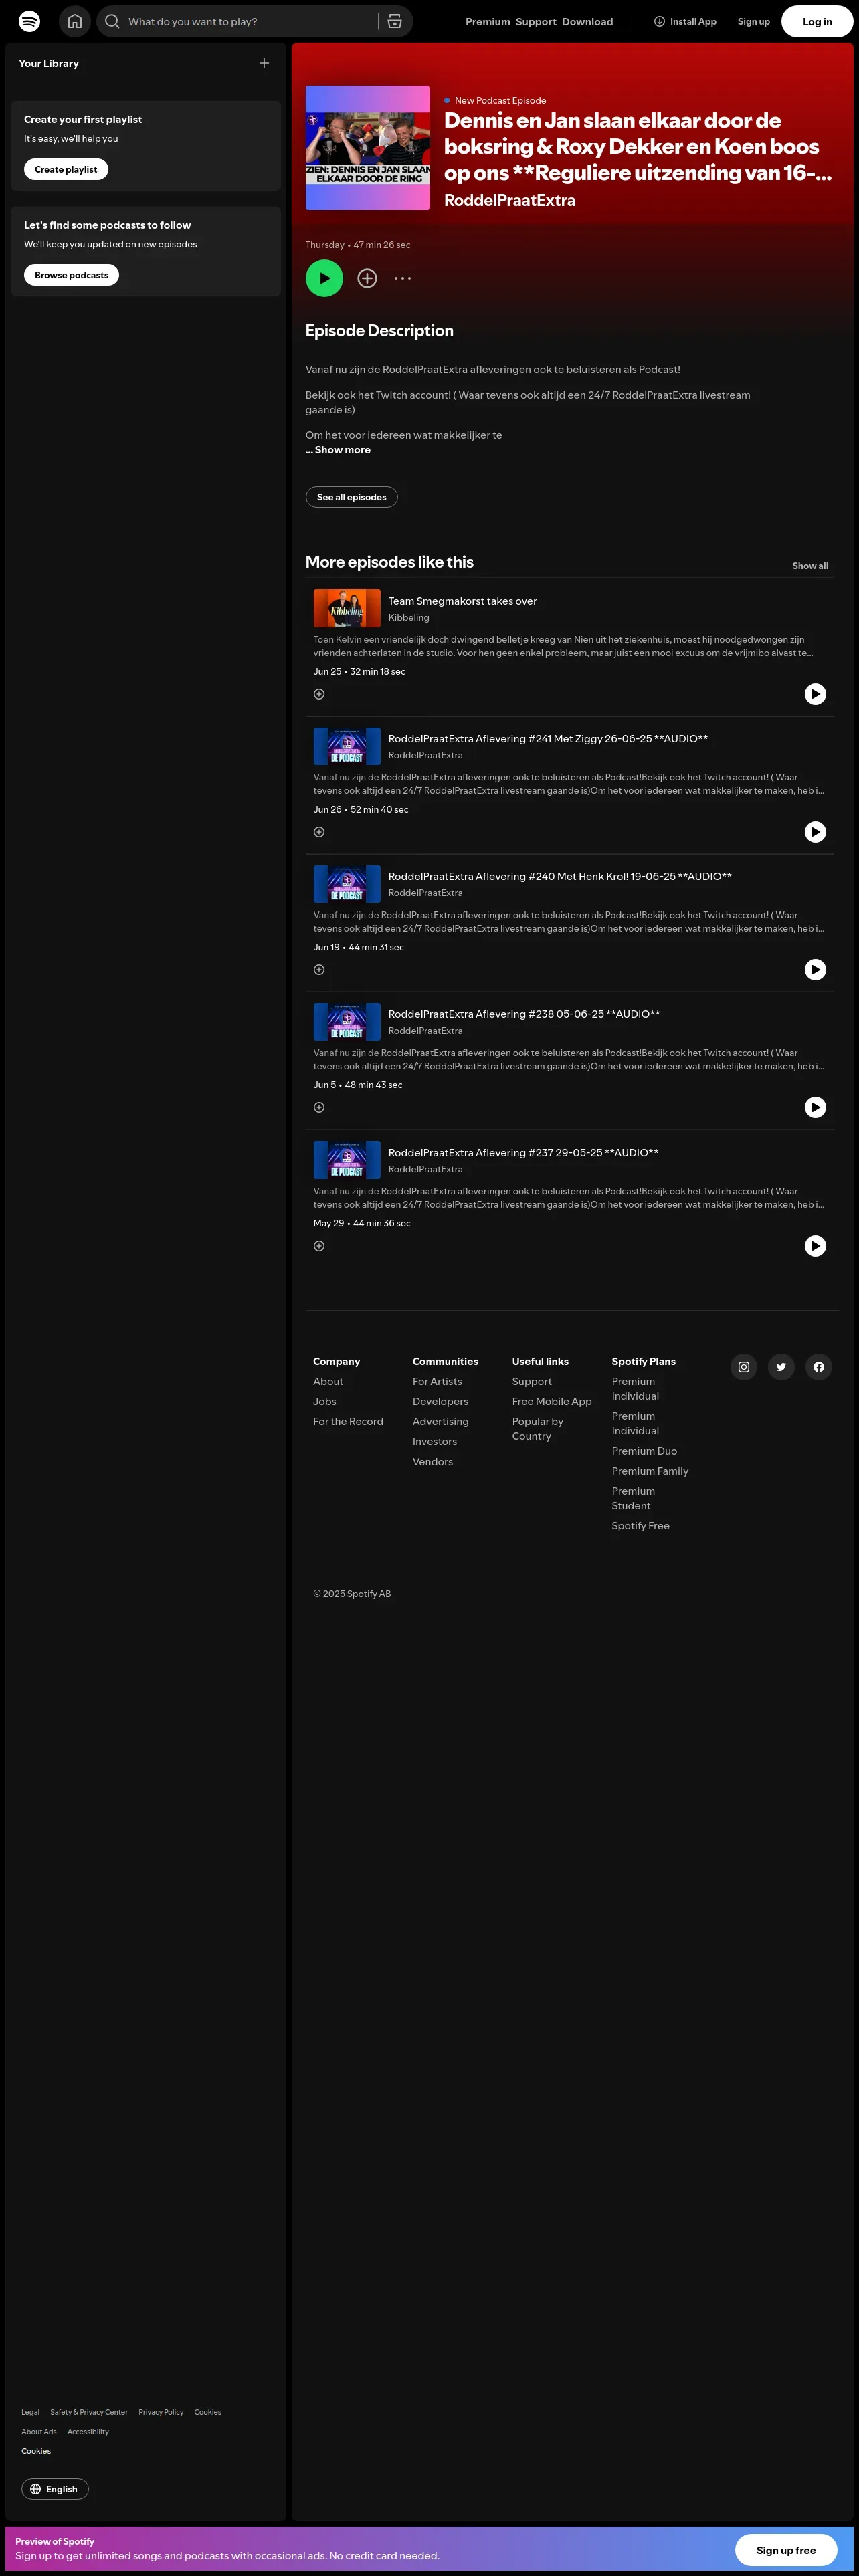Click the main episode cover thumbnail

[x=367, y=148]
